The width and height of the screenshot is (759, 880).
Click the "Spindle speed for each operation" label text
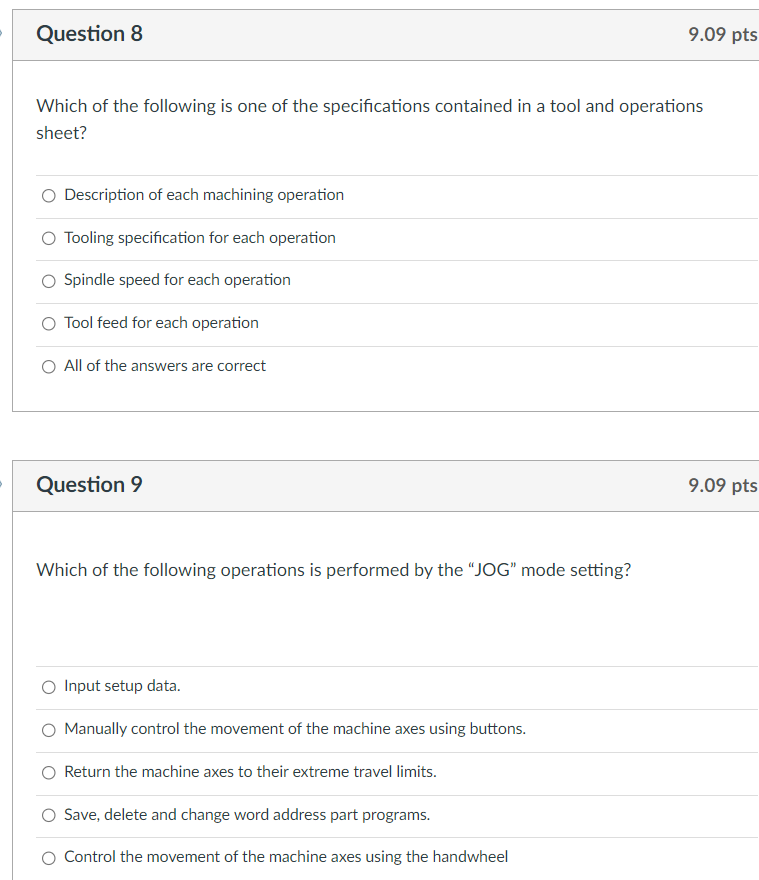177,280
